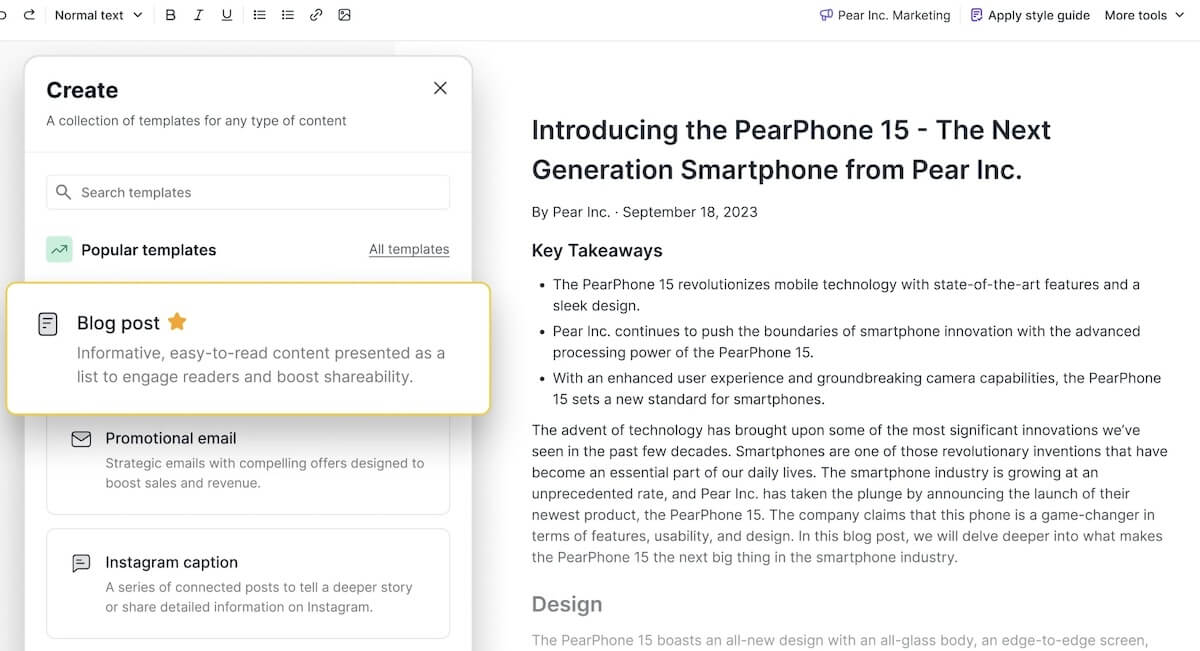Screen dimensions: 1200x651
Task: Click the byline 'By Pear Inc. · September 18, 2023'
Action: tap(644, 212)
